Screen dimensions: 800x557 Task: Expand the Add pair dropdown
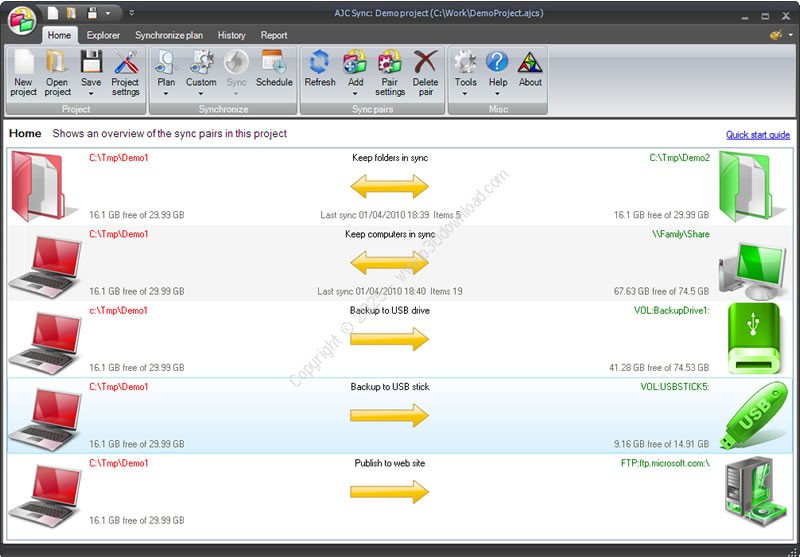click(x=355, y=94)
